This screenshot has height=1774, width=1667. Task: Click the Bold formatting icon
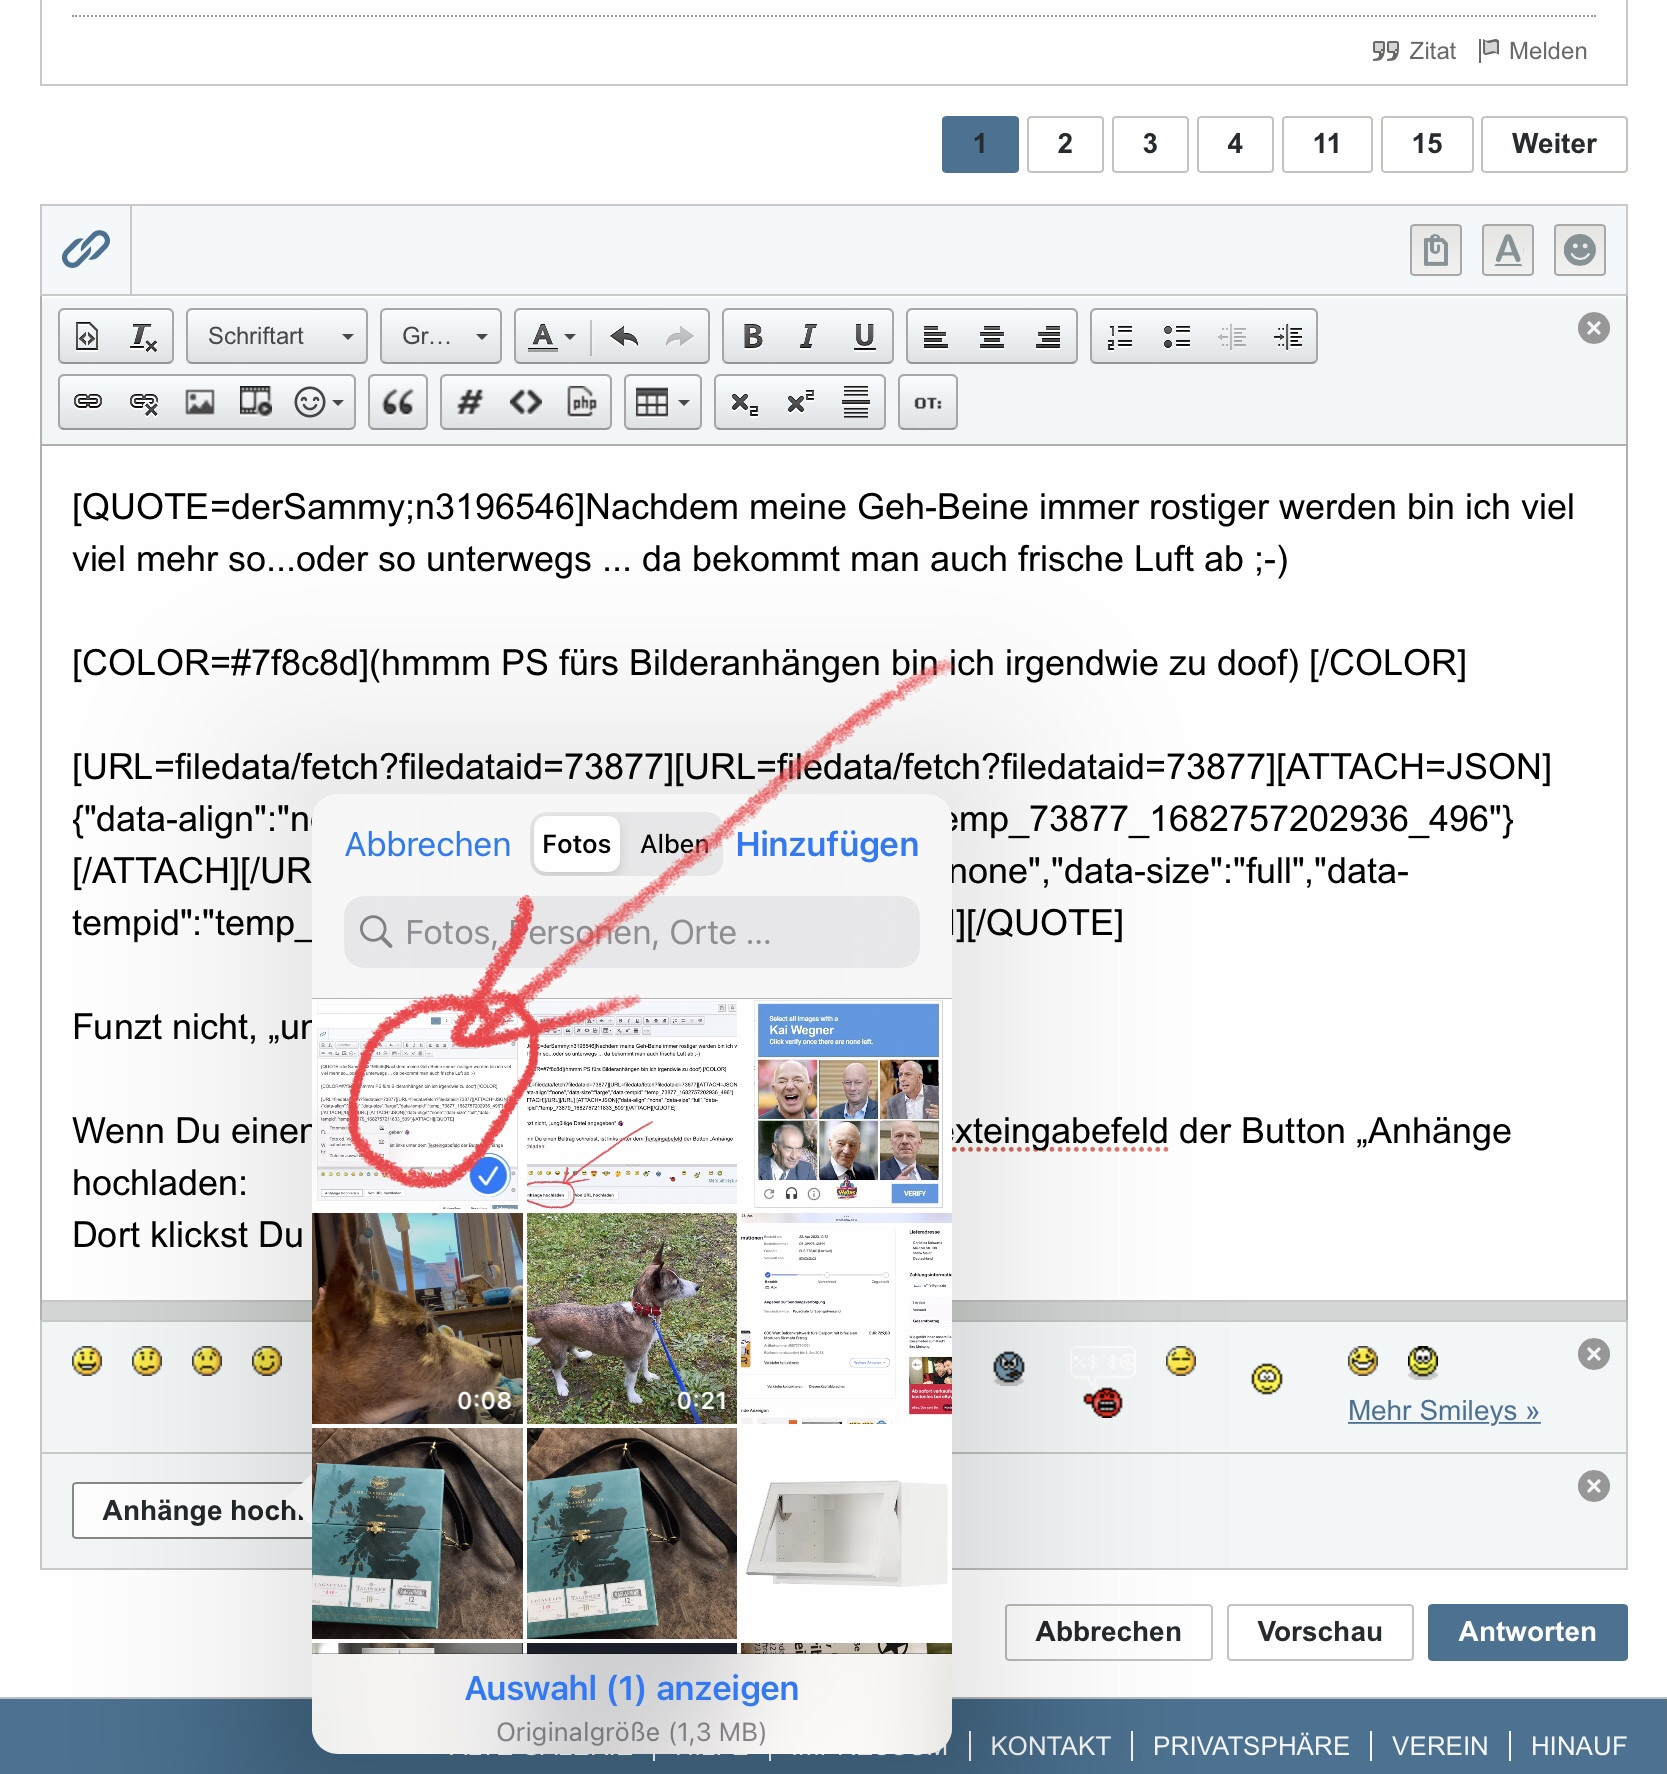[753, 337]
